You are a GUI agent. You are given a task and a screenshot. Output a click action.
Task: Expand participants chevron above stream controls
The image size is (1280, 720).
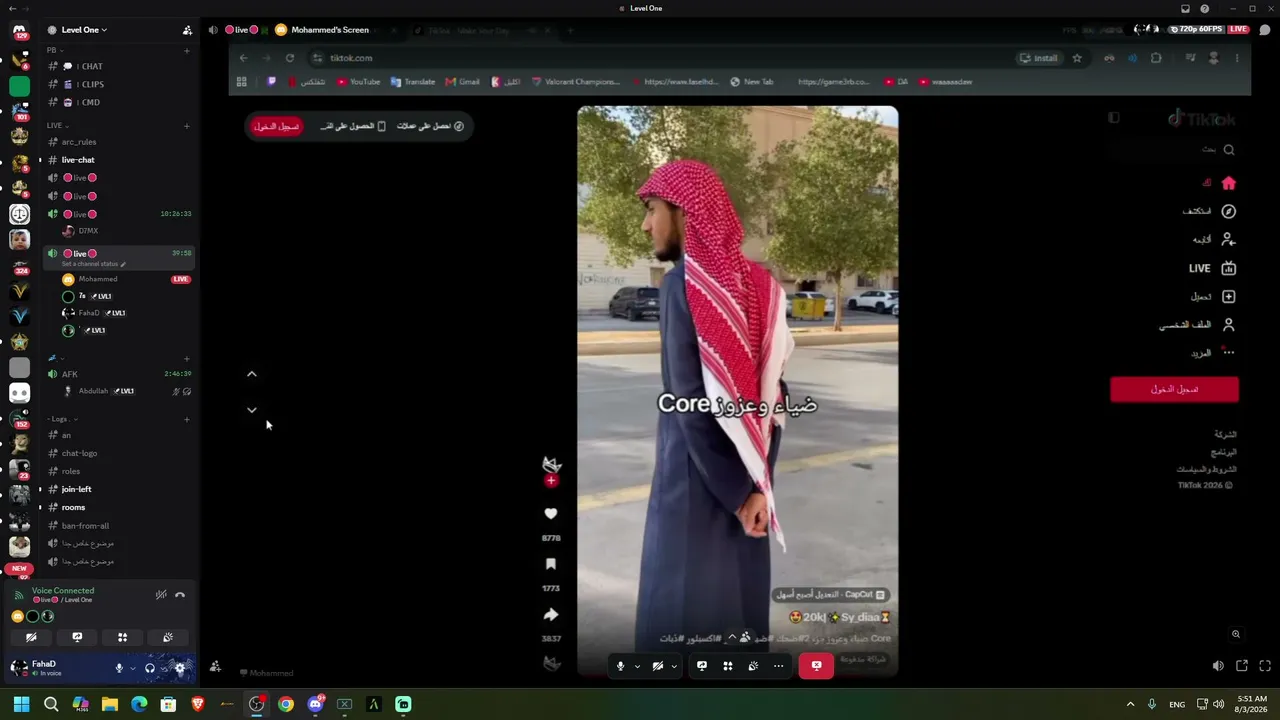click(732, 637)
